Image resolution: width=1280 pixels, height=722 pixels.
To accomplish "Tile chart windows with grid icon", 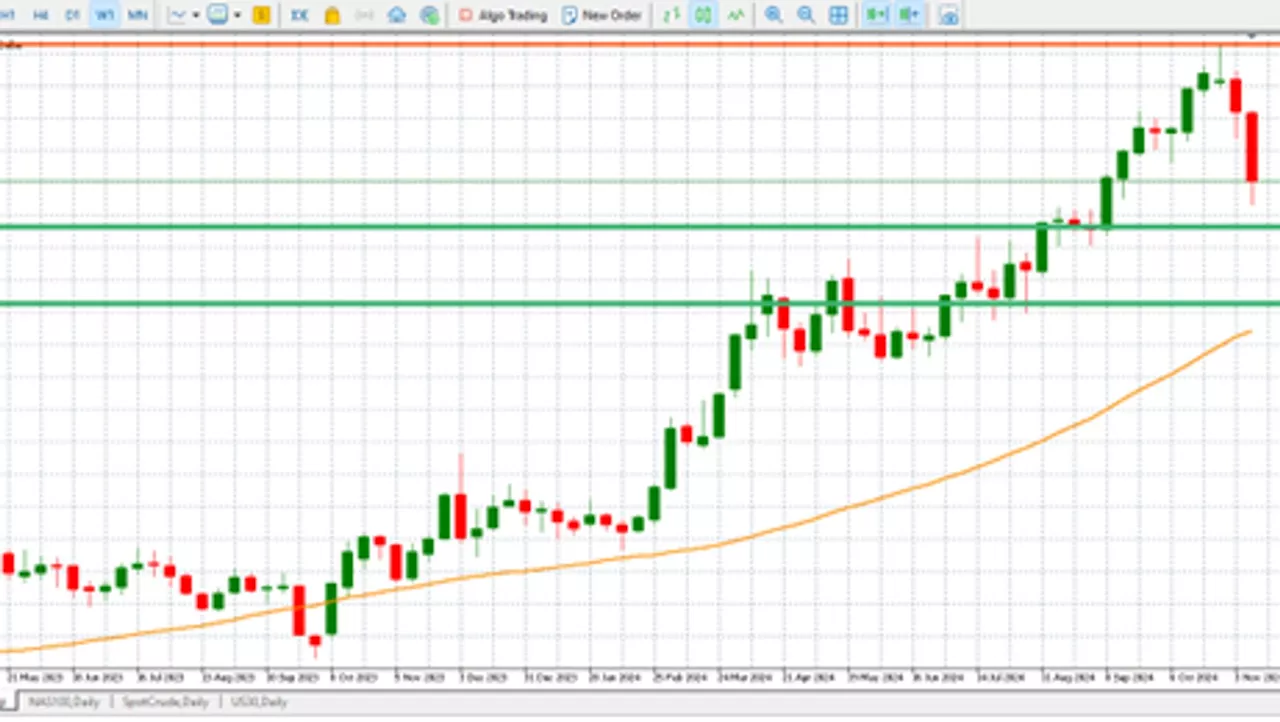I will 838,15.
